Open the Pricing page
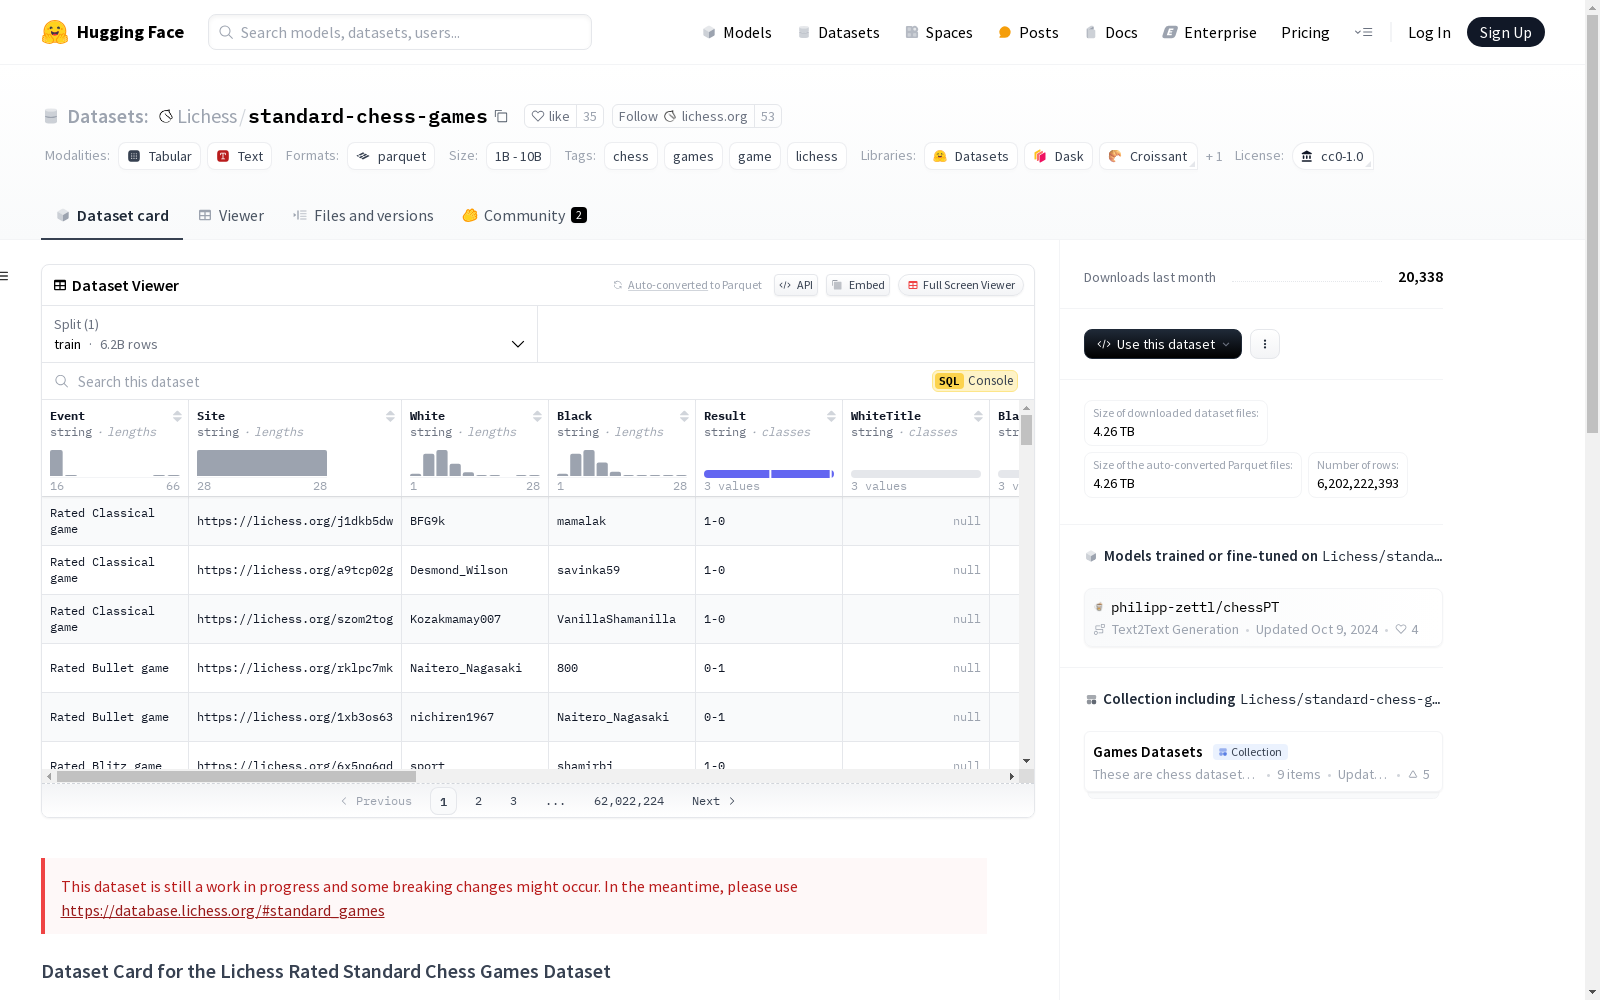 coord(1305,32)
